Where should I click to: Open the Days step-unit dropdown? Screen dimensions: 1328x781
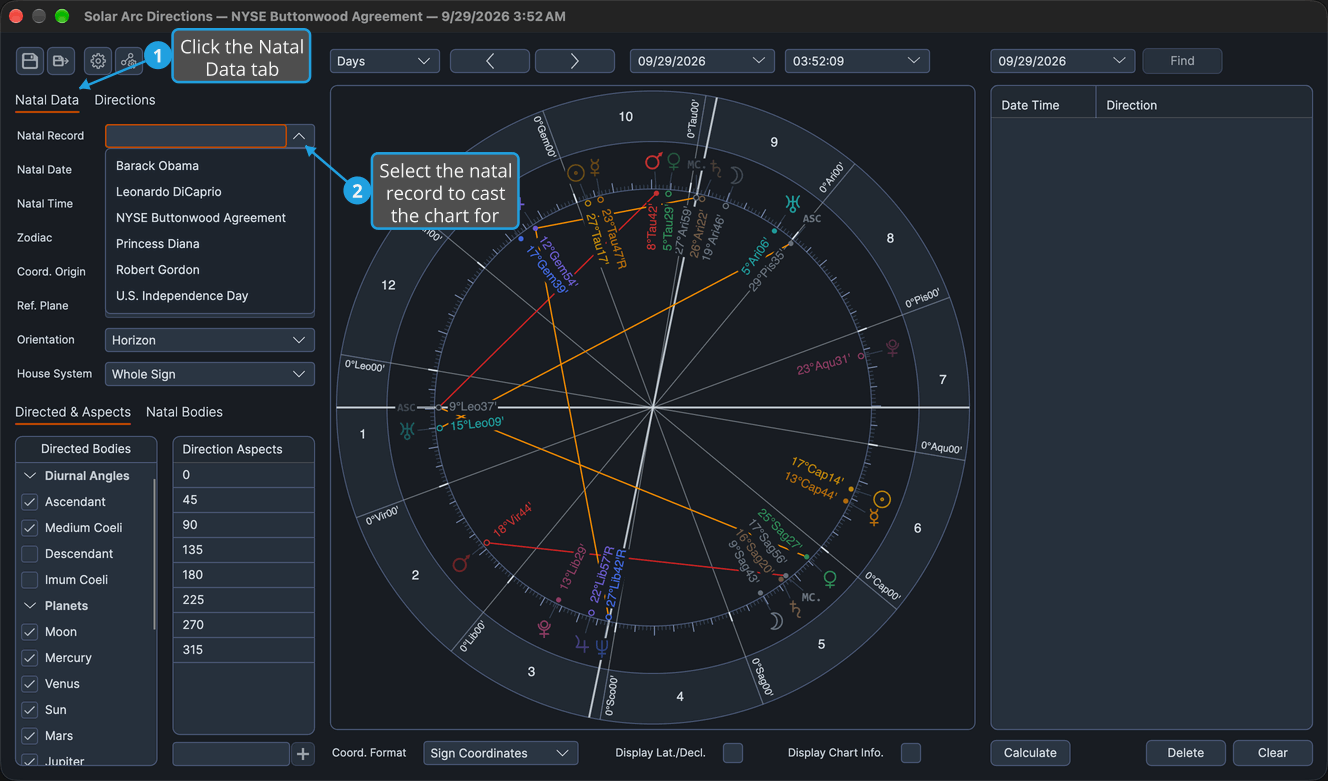[x=385, y=61]
